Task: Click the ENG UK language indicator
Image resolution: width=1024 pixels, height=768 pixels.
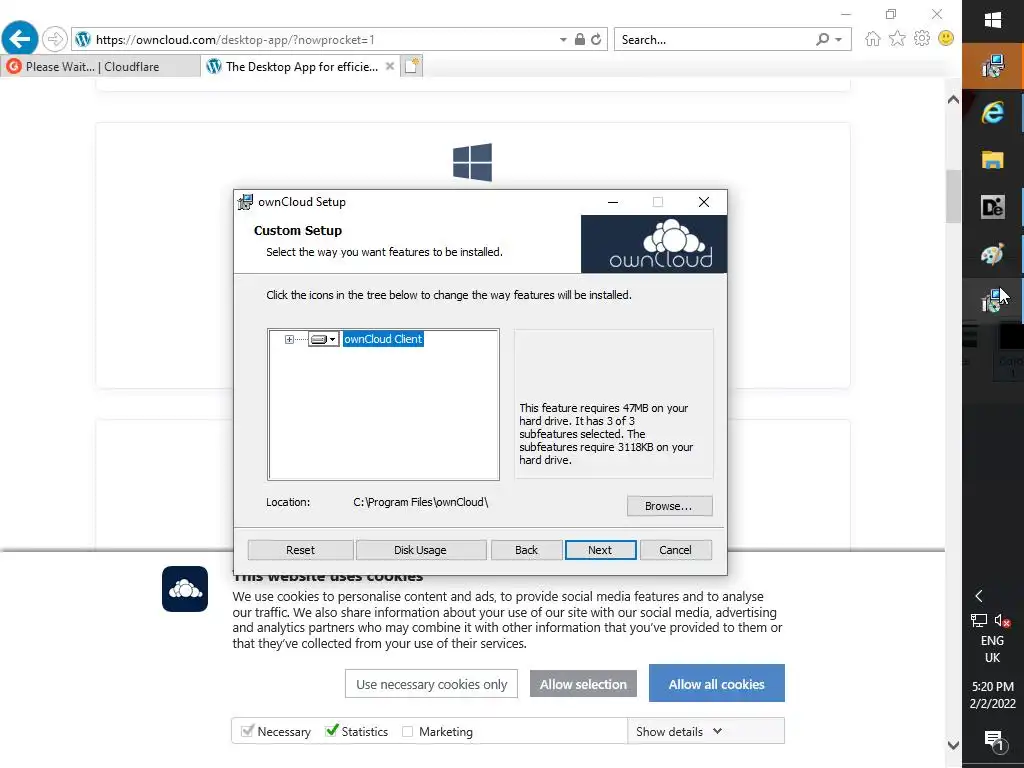Action: click(993, 649)
